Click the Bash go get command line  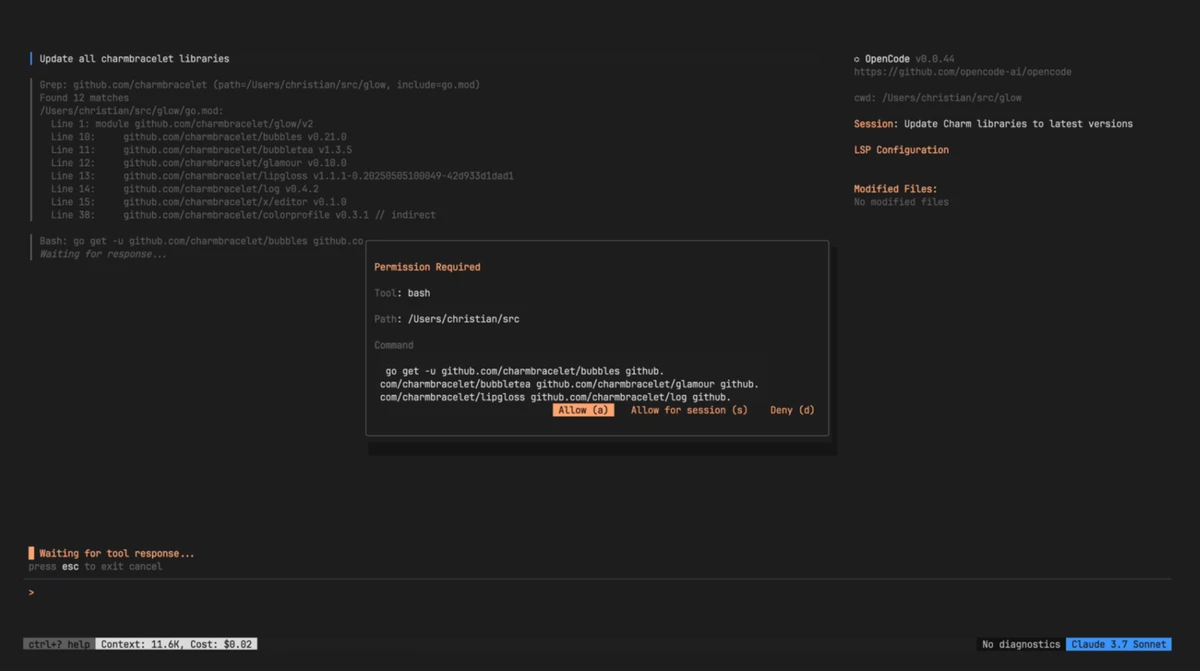click(202, 241)
